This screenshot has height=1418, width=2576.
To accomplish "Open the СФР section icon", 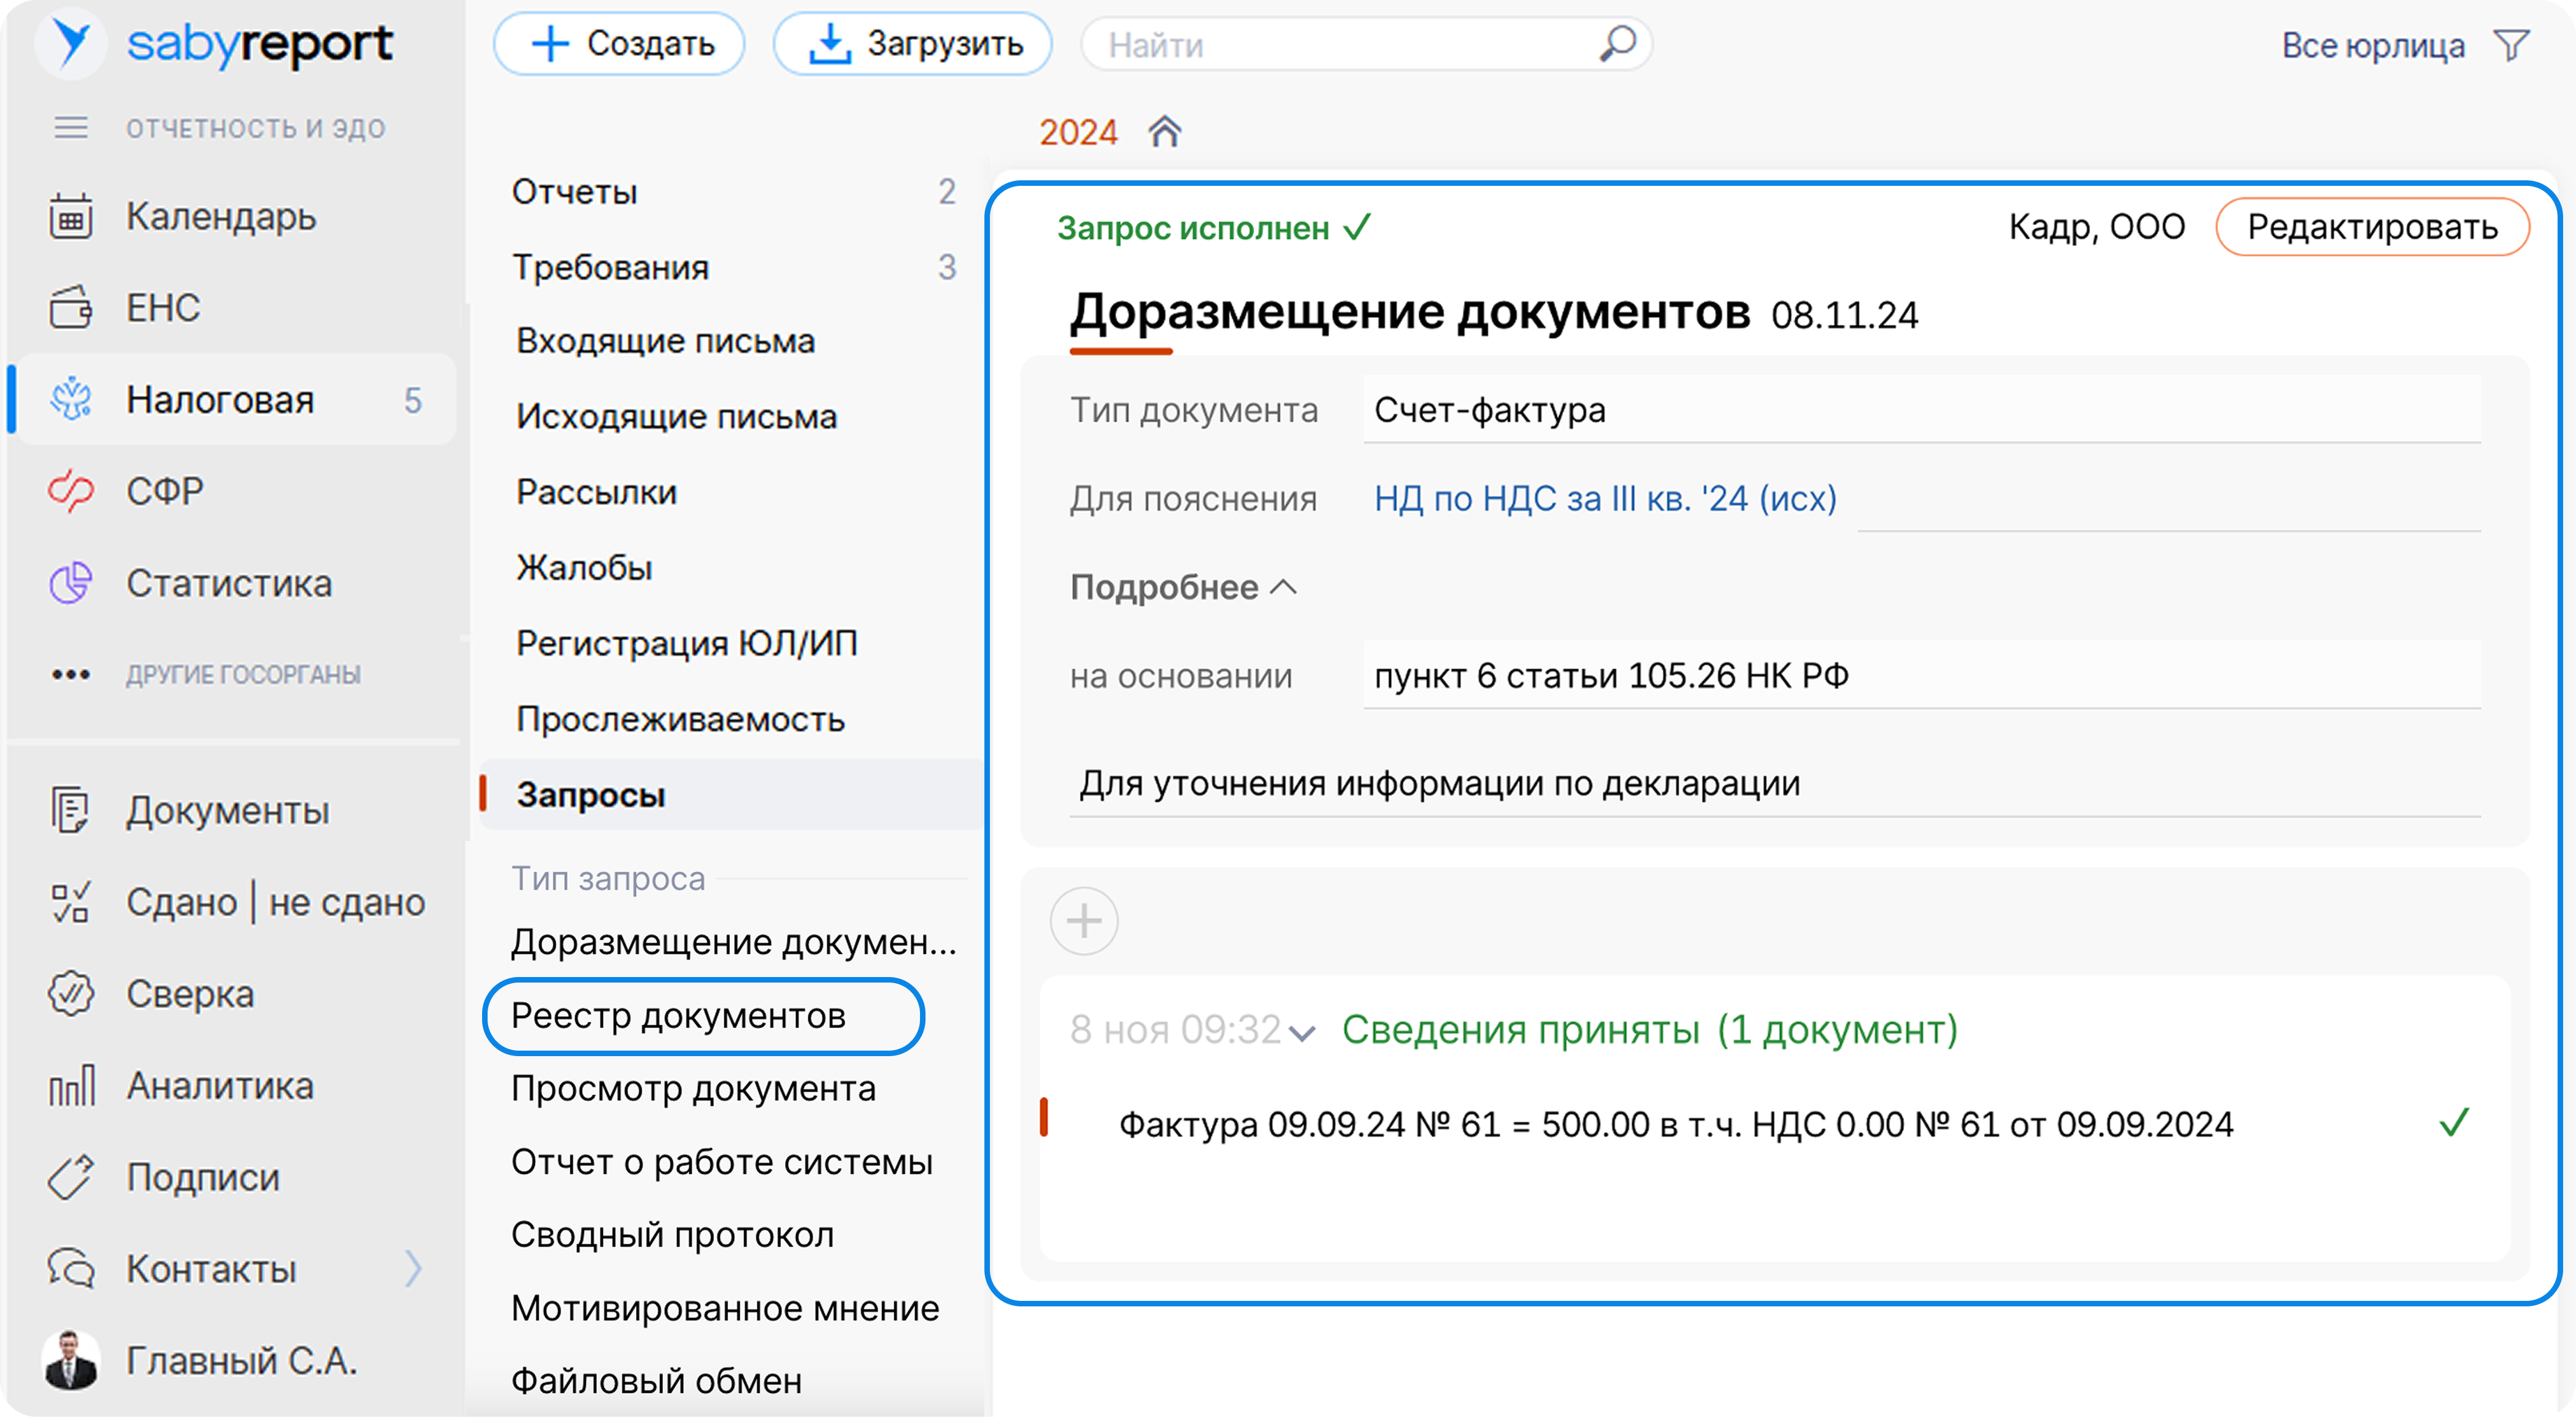I will (71, 491).
